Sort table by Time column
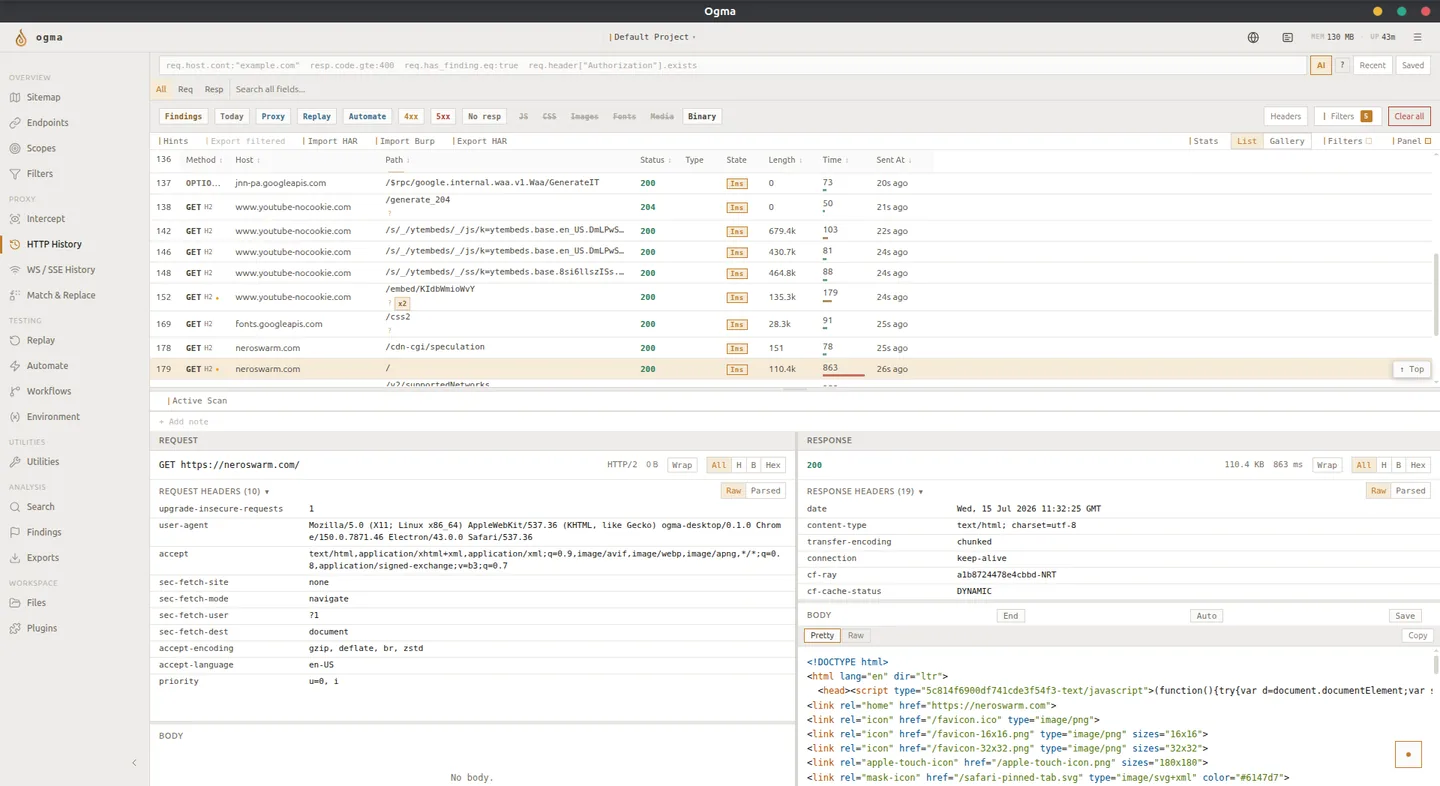The image size is (1440, 786). pos(835,160)
